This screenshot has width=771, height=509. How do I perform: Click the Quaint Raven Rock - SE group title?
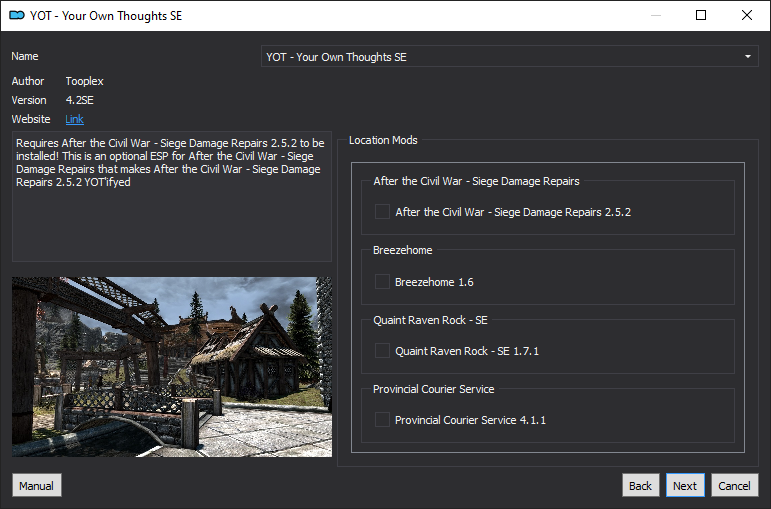tap(430, 320)
